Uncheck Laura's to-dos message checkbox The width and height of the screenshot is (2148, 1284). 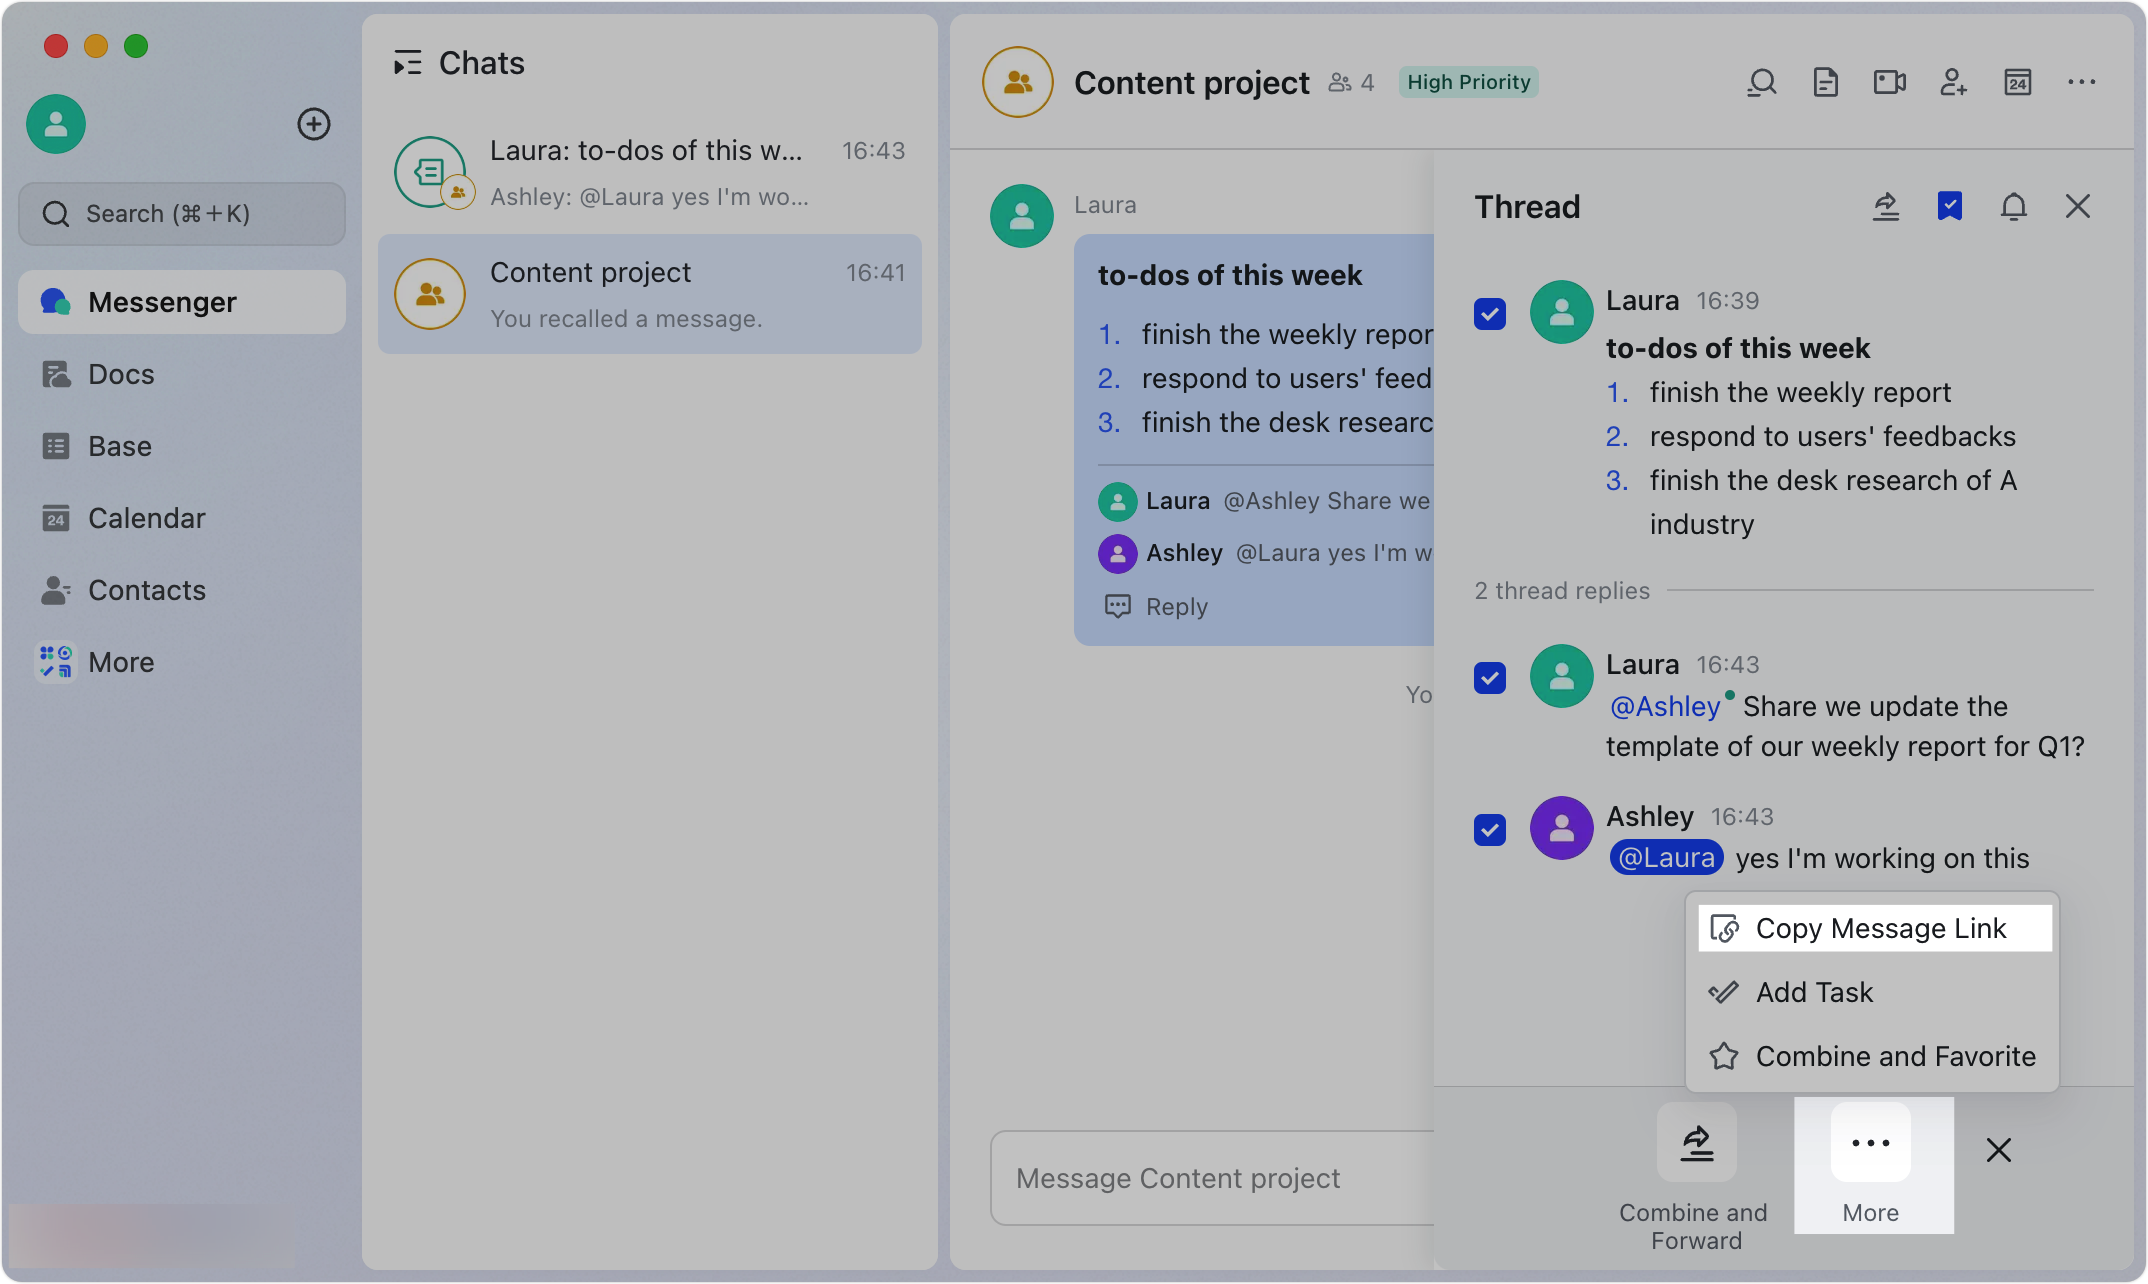(x=1490, y=313)
